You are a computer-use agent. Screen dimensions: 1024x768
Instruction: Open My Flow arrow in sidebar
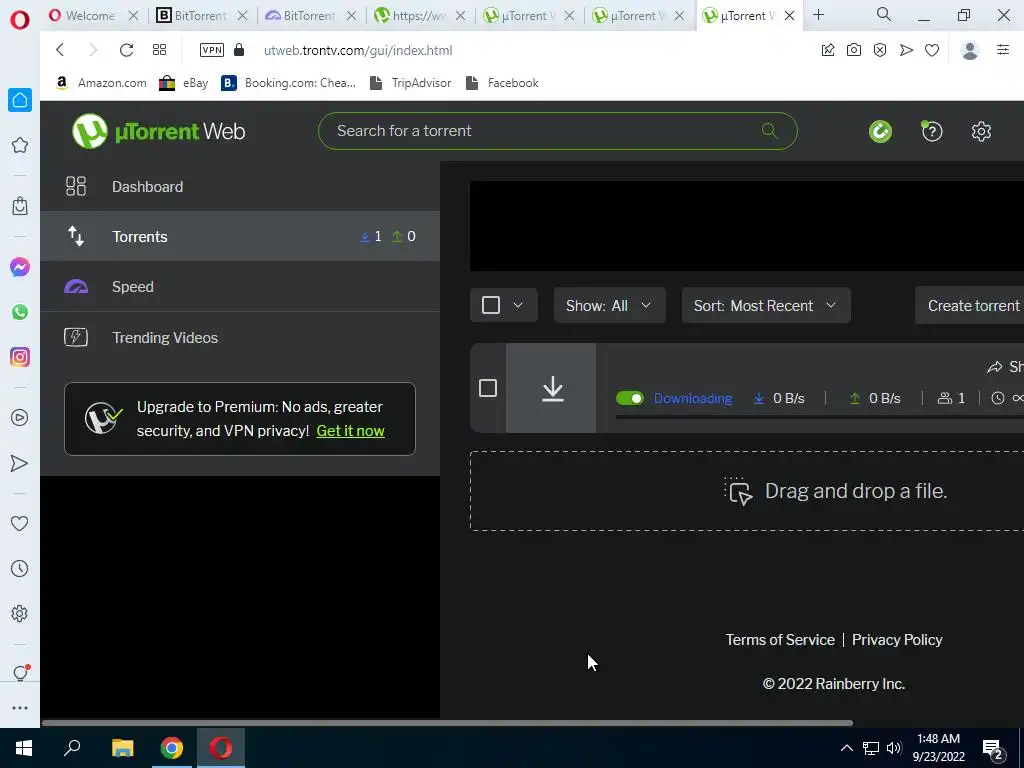click(20, 463)
